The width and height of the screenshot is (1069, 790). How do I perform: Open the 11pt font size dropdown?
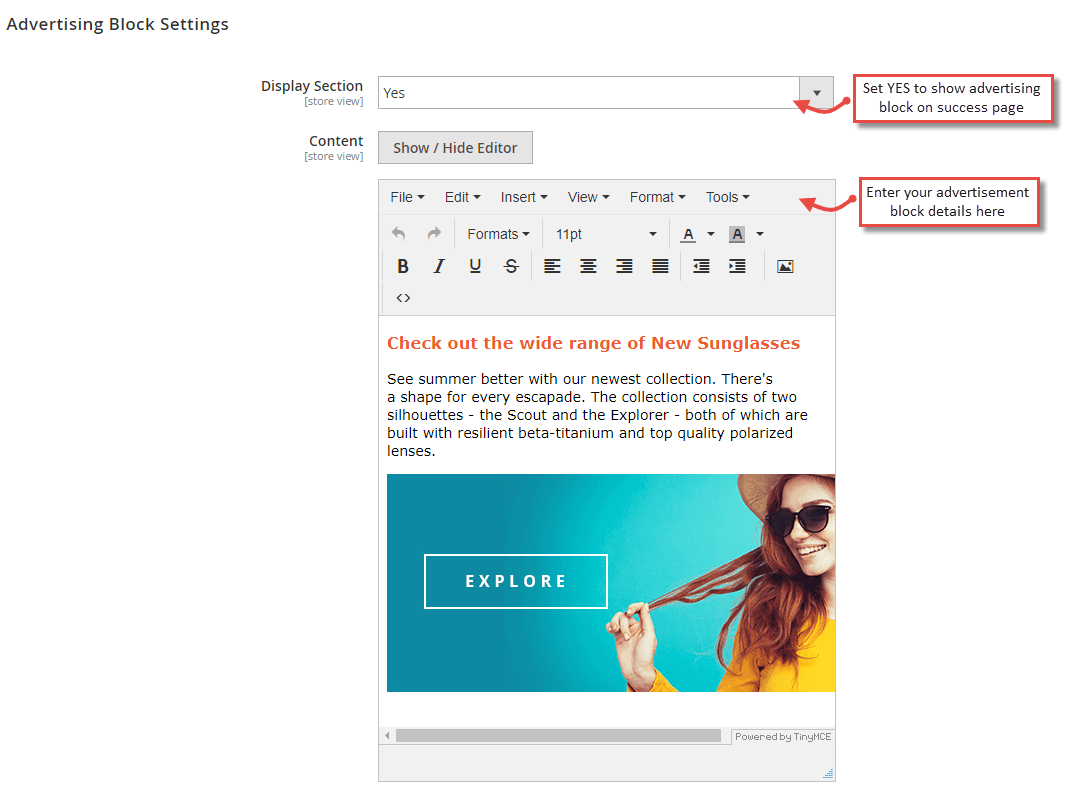tap(605, 234)
